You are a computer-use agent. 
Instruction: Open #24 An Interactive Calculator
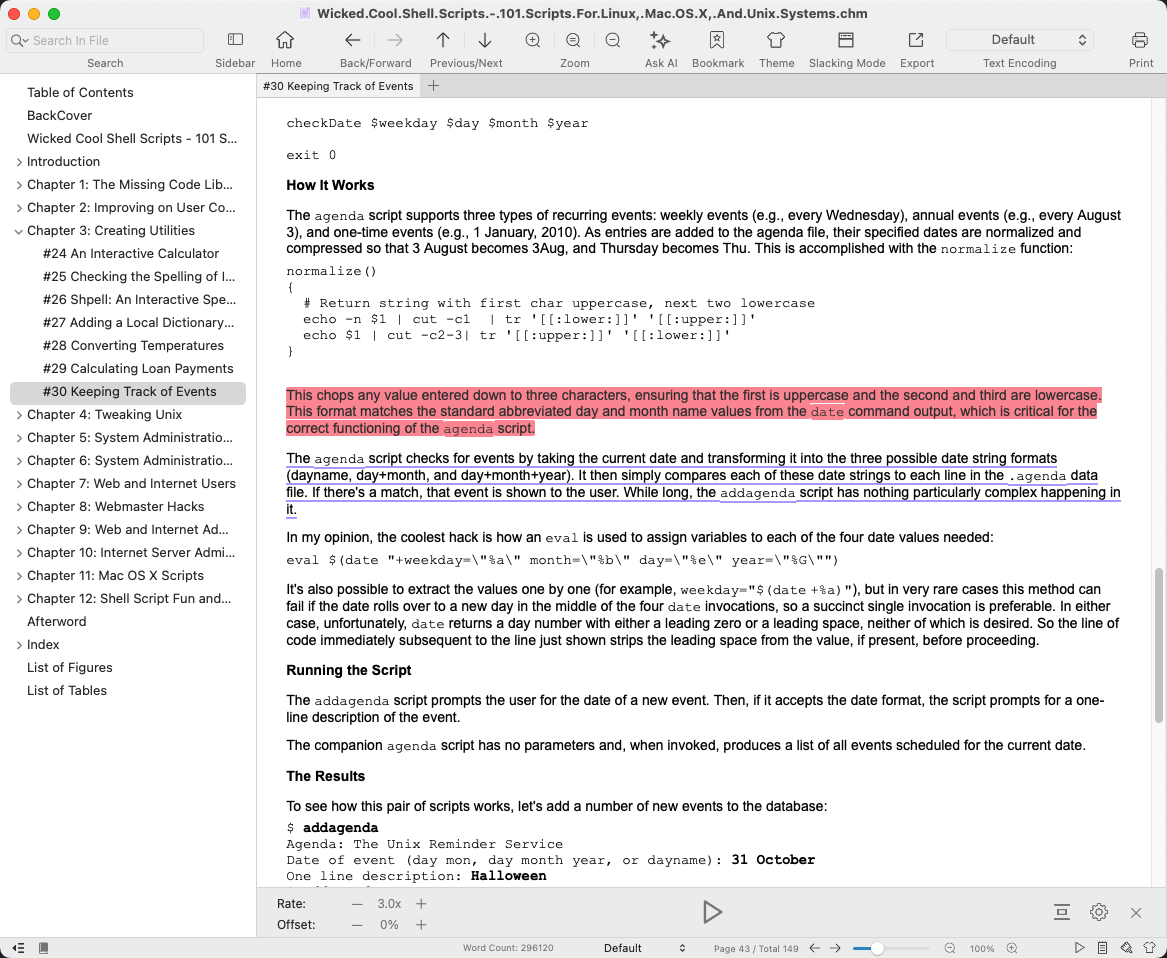pyautogui.click(x=131, y=254)
